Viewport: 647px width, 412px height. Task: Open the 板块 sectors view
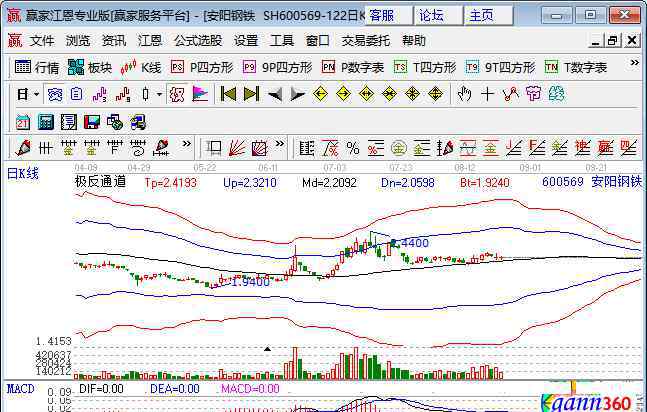[90, 67]
